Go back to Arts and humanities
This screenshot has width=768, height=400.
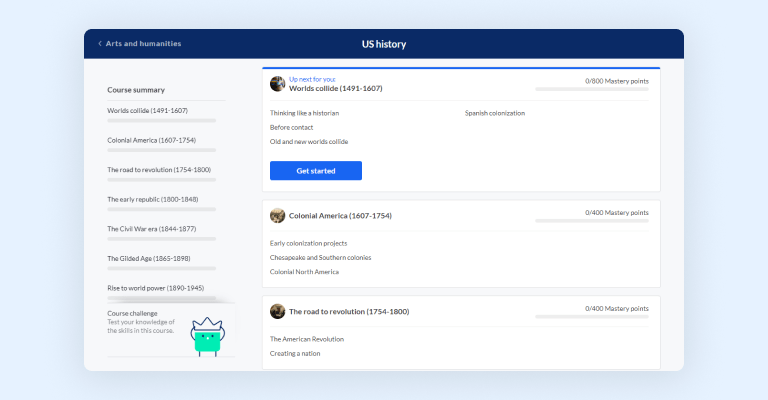pyautogui.click(x=144, y=44)
